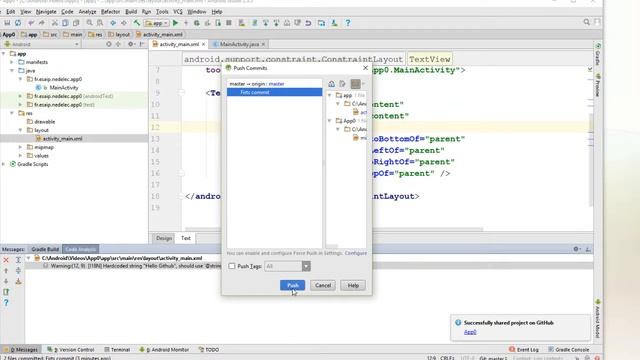Click the Help button in Push Commits
The width and height of the screenshot is (640, 360).
coord(353,285)
